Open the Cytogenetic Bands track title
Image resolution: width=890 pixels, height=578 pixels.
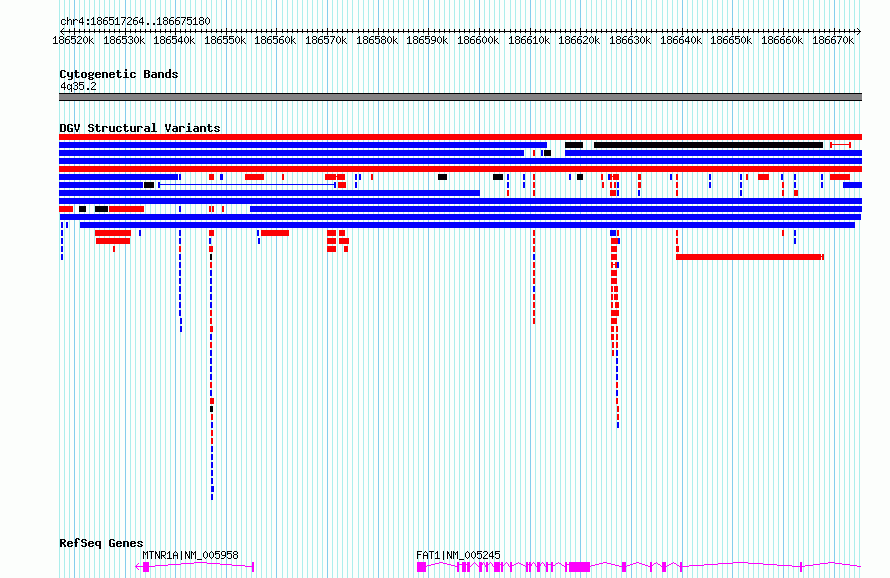119,74
